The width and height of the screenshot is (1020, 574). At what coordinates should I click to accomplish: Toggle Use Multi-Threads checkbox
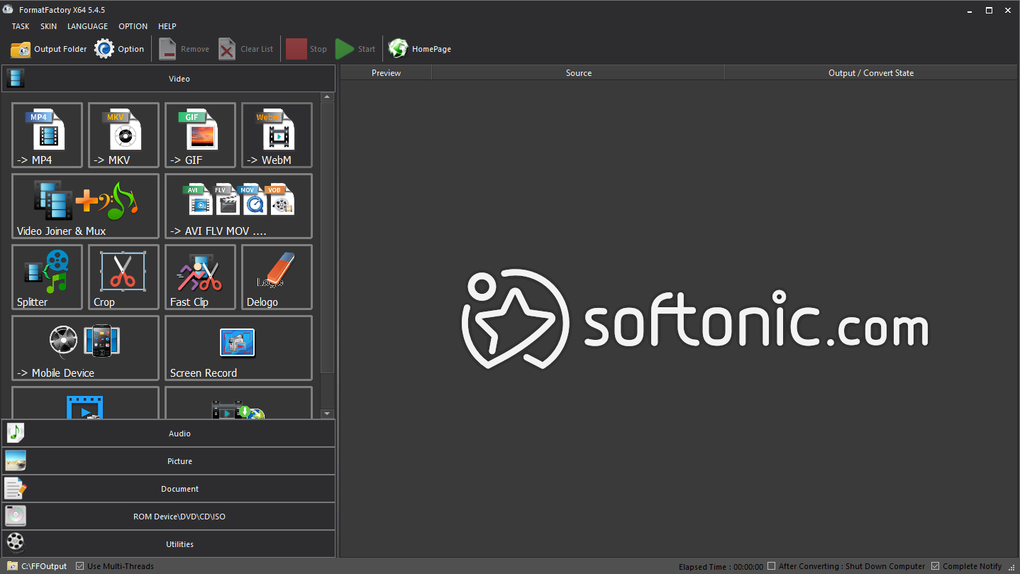[80, 566]
